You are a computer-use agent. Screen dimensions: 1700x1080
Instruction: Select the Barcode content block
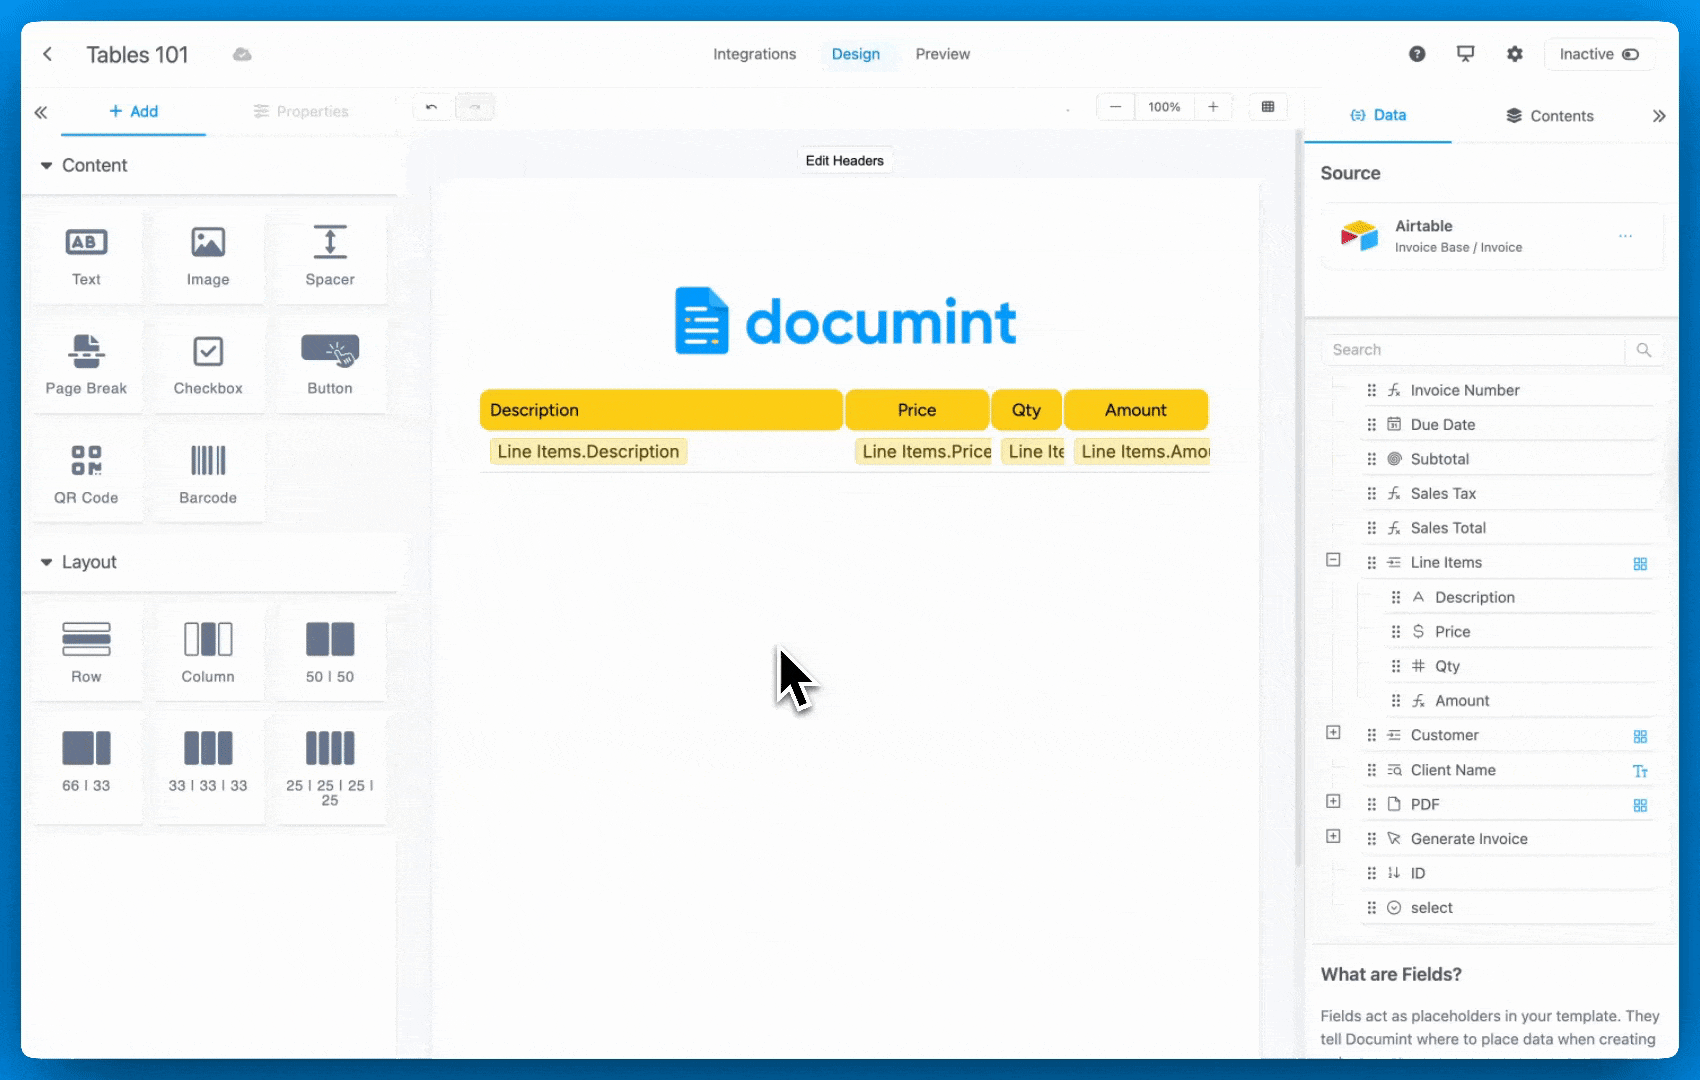(208, 472)
